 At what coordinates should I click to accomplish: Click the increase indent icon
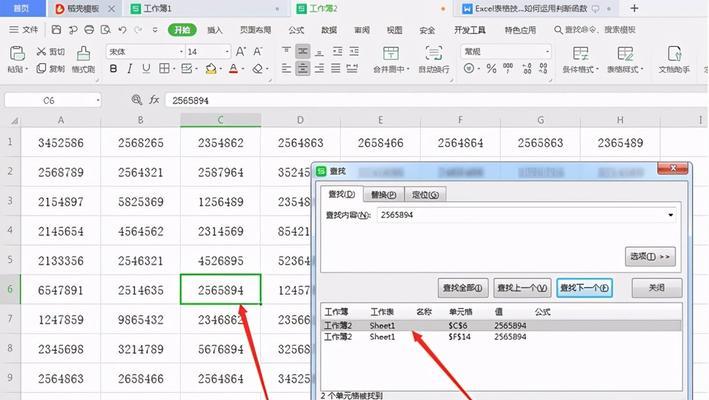(x=354, y=52)
